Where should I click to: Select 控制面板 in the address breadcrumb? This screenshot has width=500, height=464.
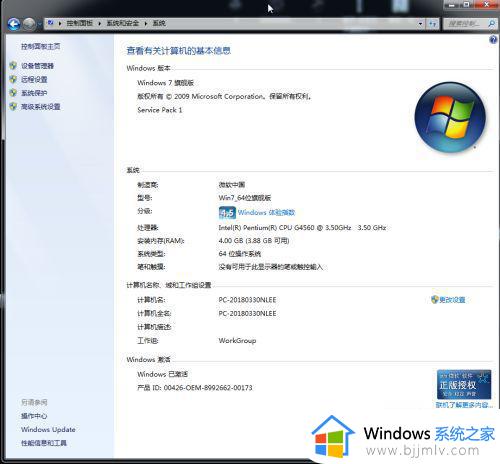(80, 23)
